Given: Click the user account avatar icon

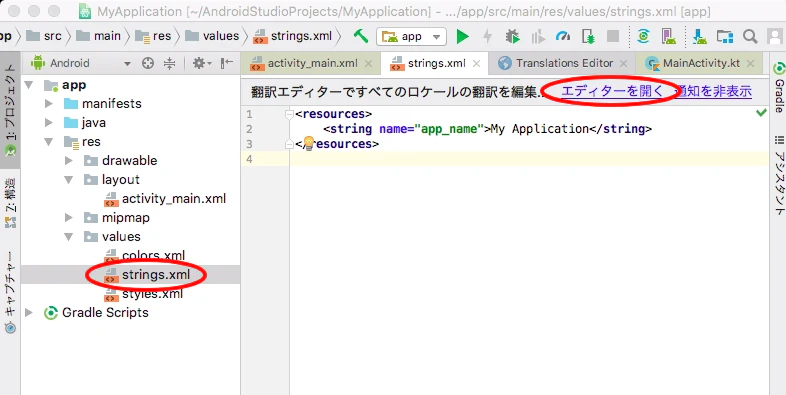Looking at the screenshot, I should click(x=775, y=36).
